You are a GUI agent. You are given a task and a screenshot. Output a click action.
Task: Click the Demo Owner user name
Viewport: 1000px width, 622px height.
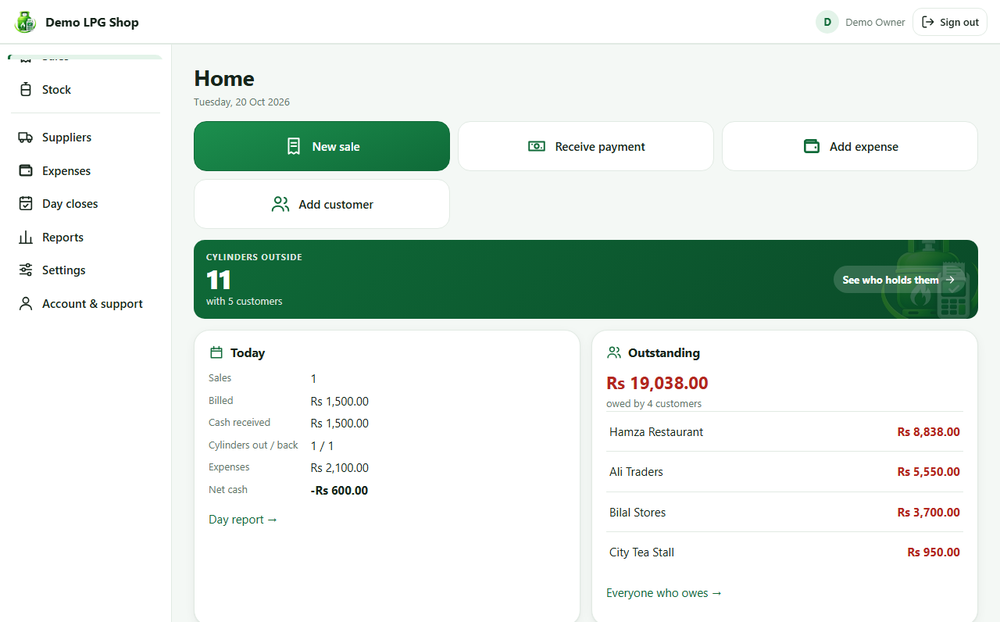point(875,22)
